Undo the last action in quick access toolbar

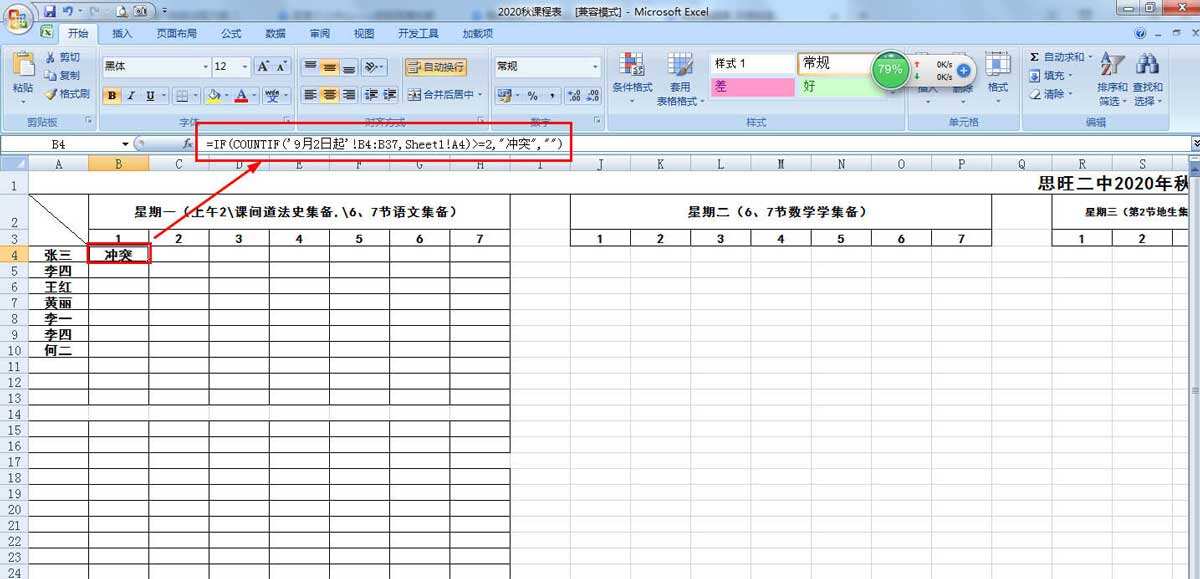[x=68, y=11]
